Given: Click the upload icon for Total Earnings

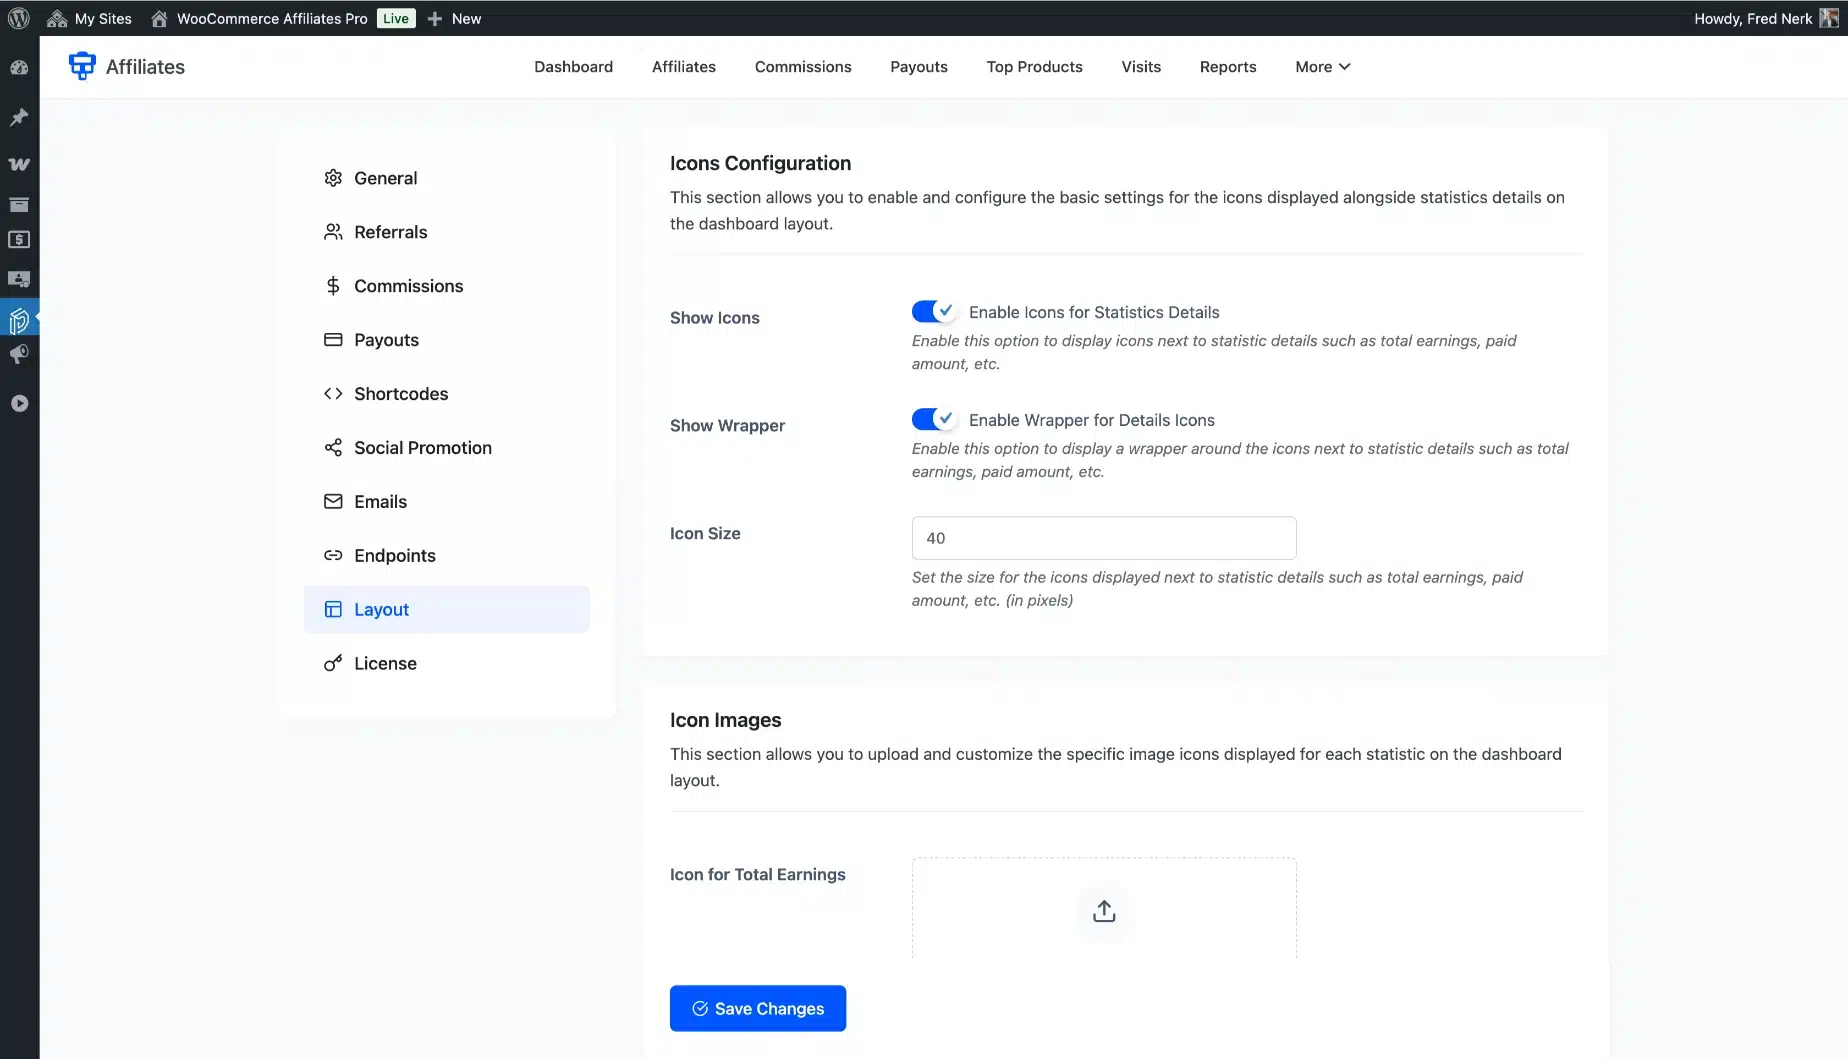Looking at the screenshot, I should [x=1103, y=911].
